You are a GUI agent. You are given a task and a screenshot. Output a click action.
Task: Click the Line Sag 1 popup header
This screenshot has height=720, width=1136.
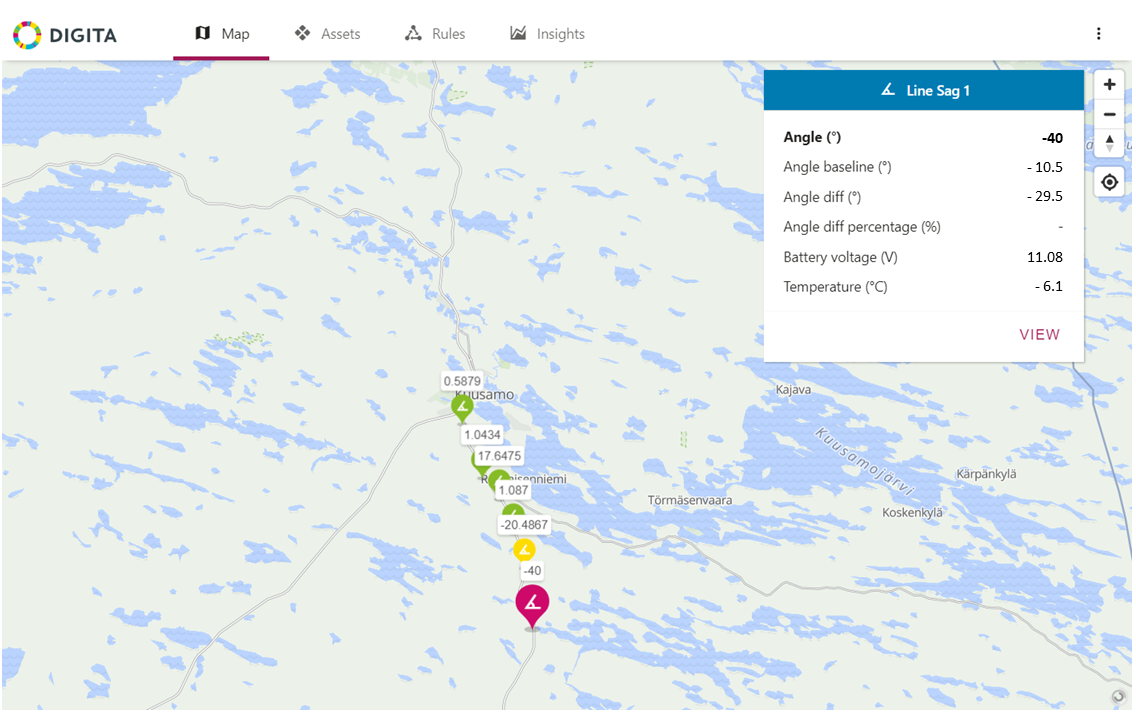tap(924, 91)
